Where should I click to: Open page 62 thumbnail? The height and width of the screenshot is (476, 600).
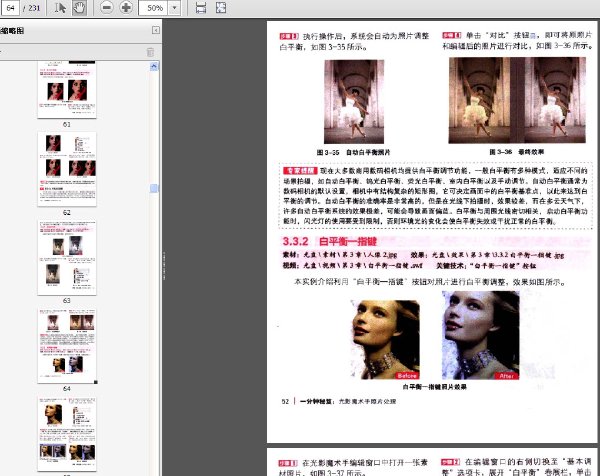pyautogui.click(x=67, y=170)
